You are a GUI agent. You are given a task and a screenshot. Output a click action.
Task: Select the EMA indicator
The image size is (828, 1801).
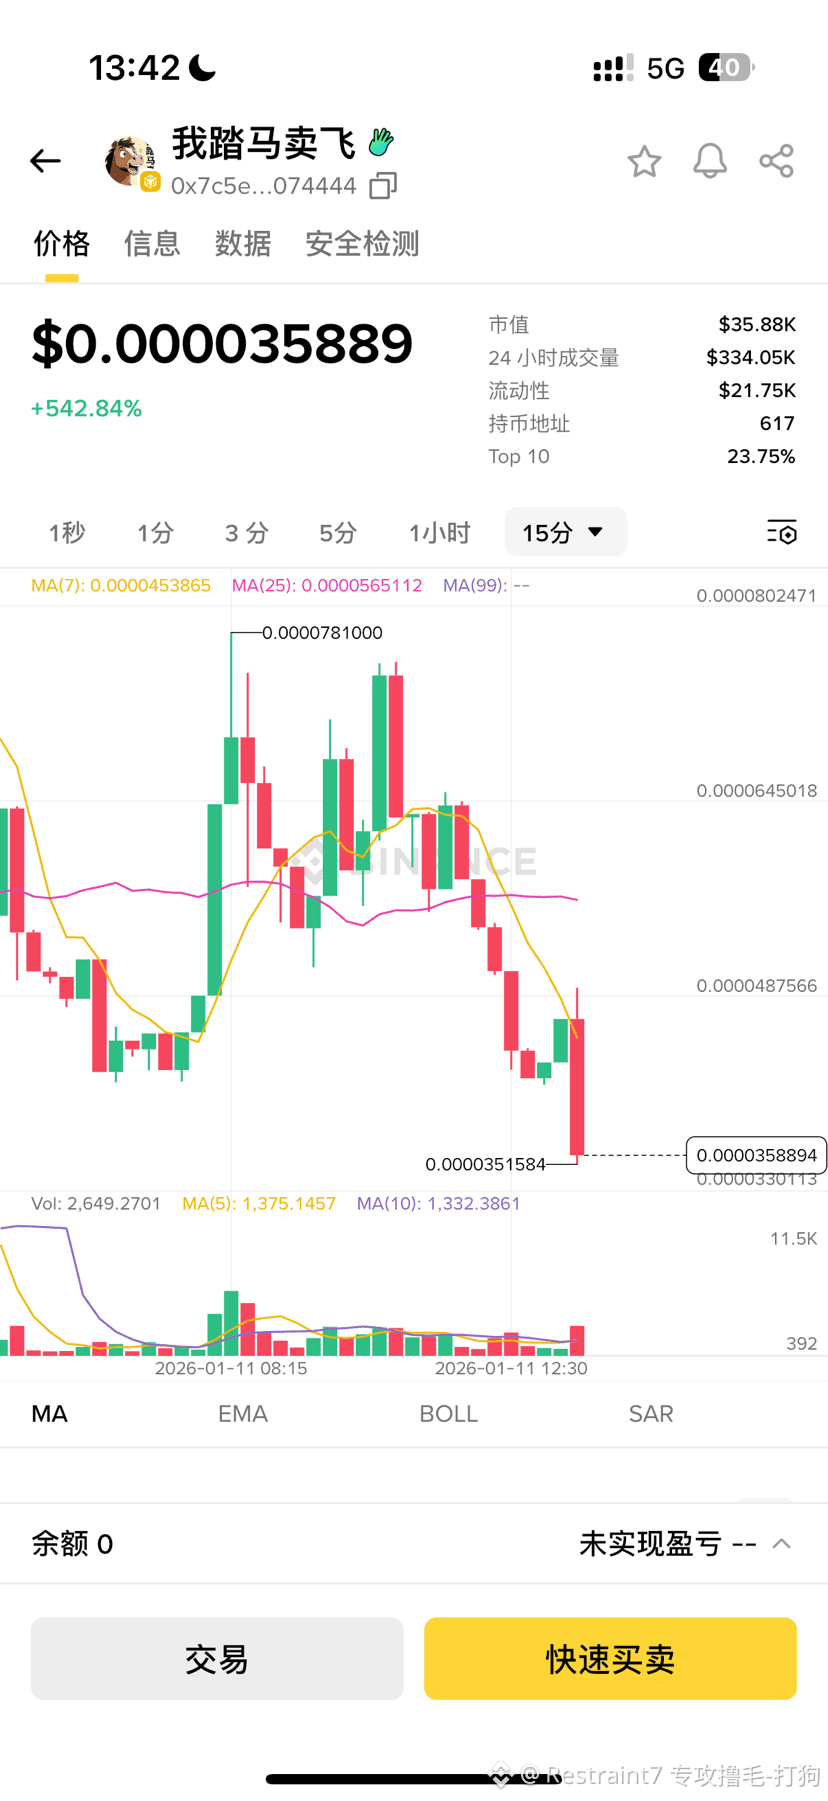[243, 1414]
